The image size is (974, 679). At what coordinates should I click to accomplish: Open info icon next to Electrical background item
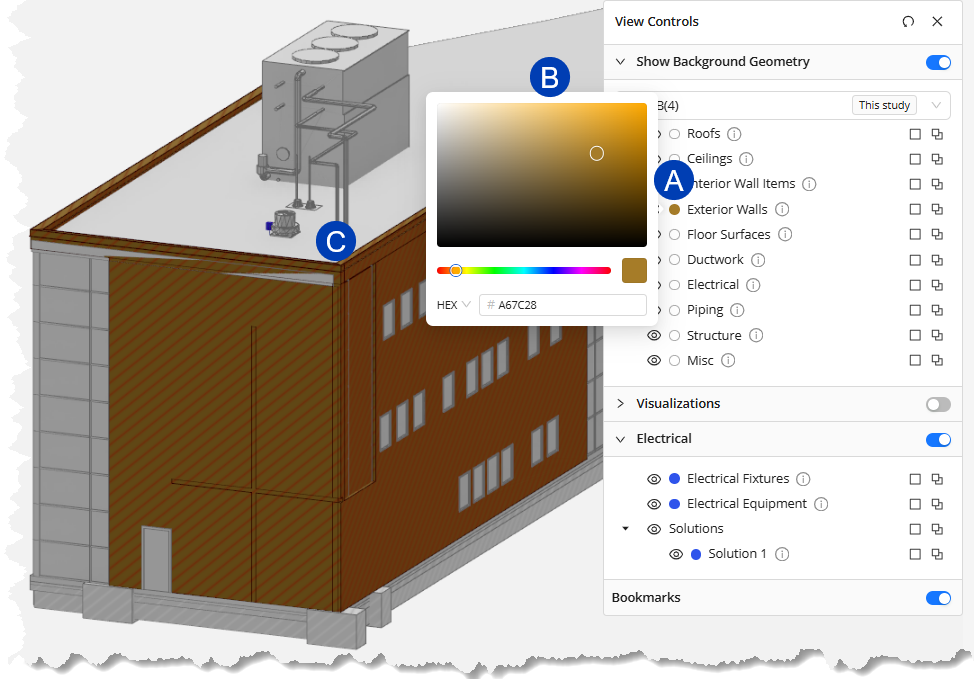753,285
